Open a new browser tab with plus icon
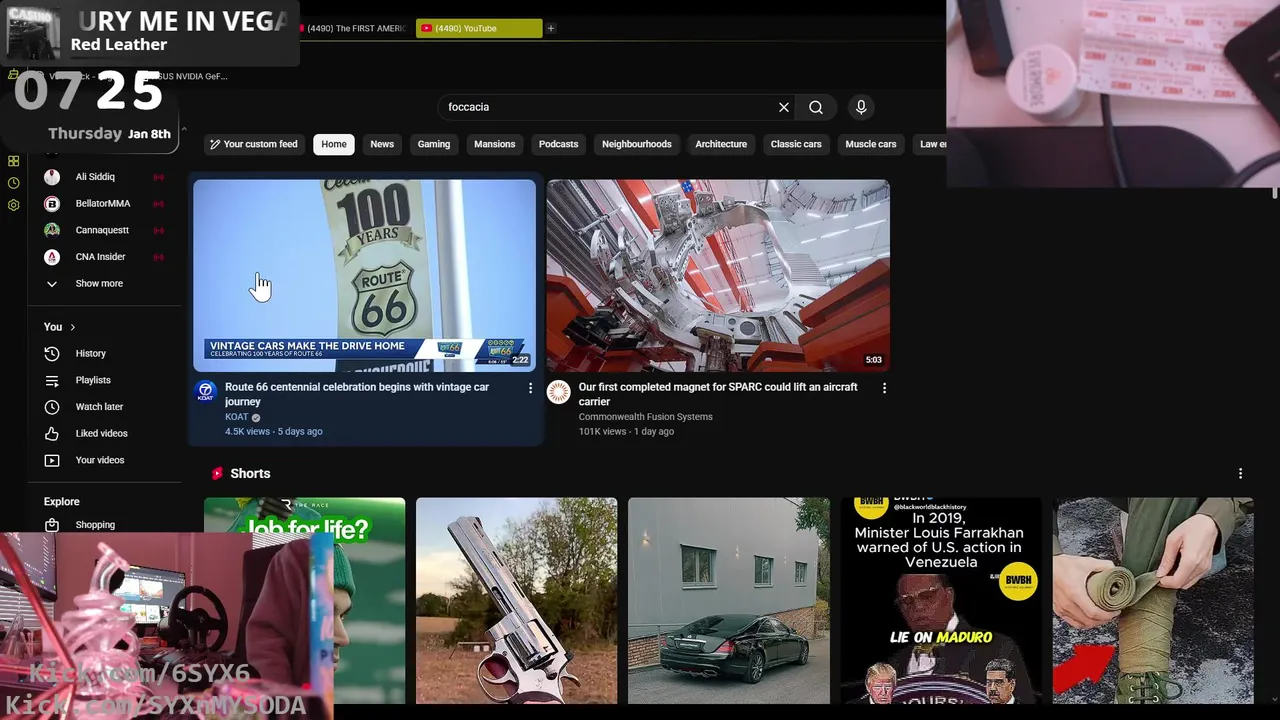Image resolution: width=1280 pixels, height=720 pixels. (x=551, y=28)
